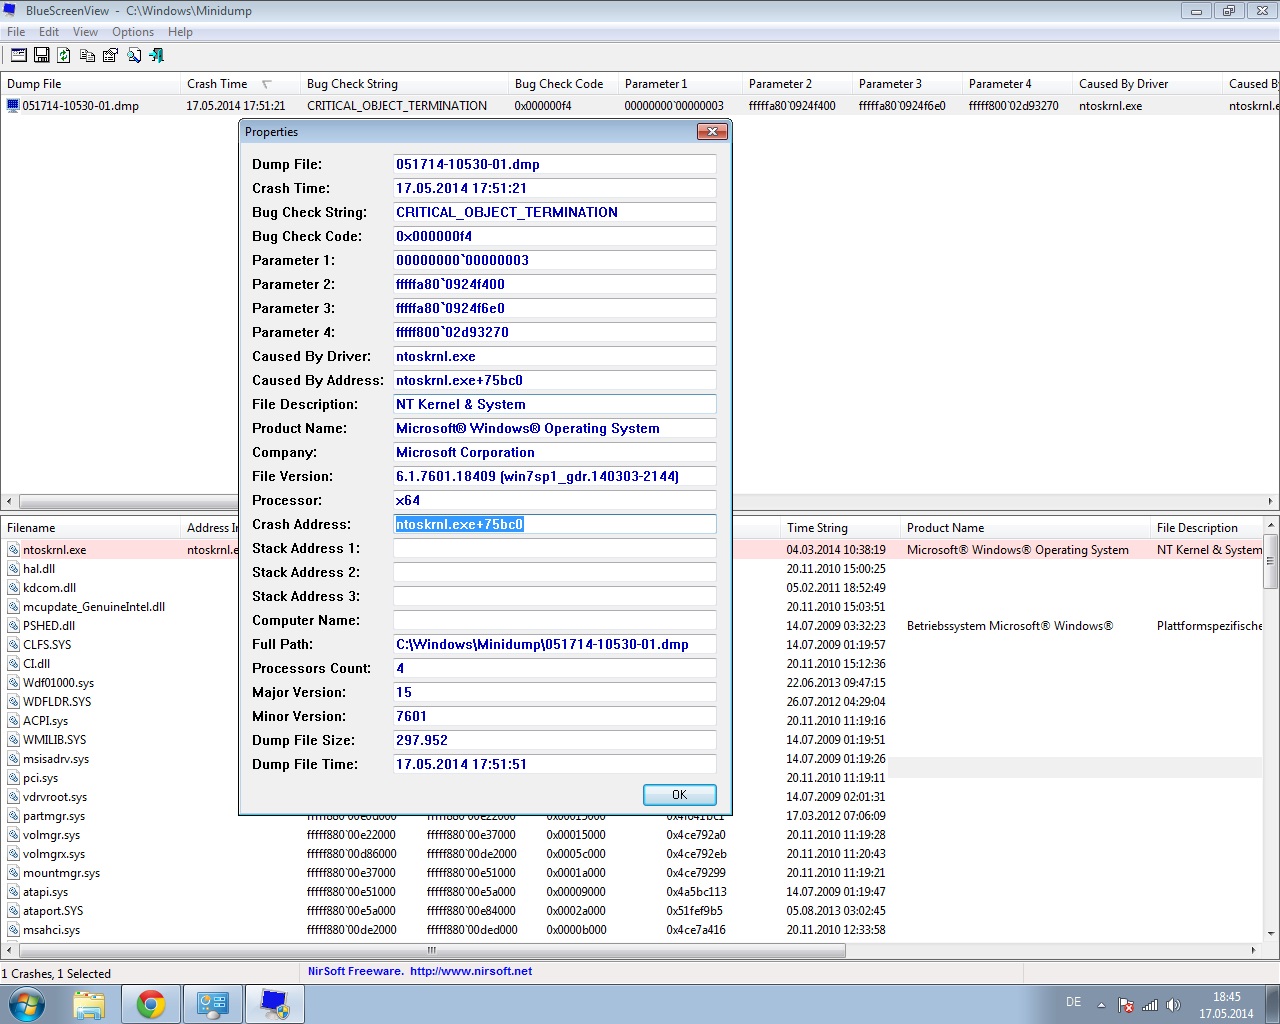The image size is (1280, 1024).
Task: Click the File Version field value
Action: pyautogui.click(x=555, y=476)
